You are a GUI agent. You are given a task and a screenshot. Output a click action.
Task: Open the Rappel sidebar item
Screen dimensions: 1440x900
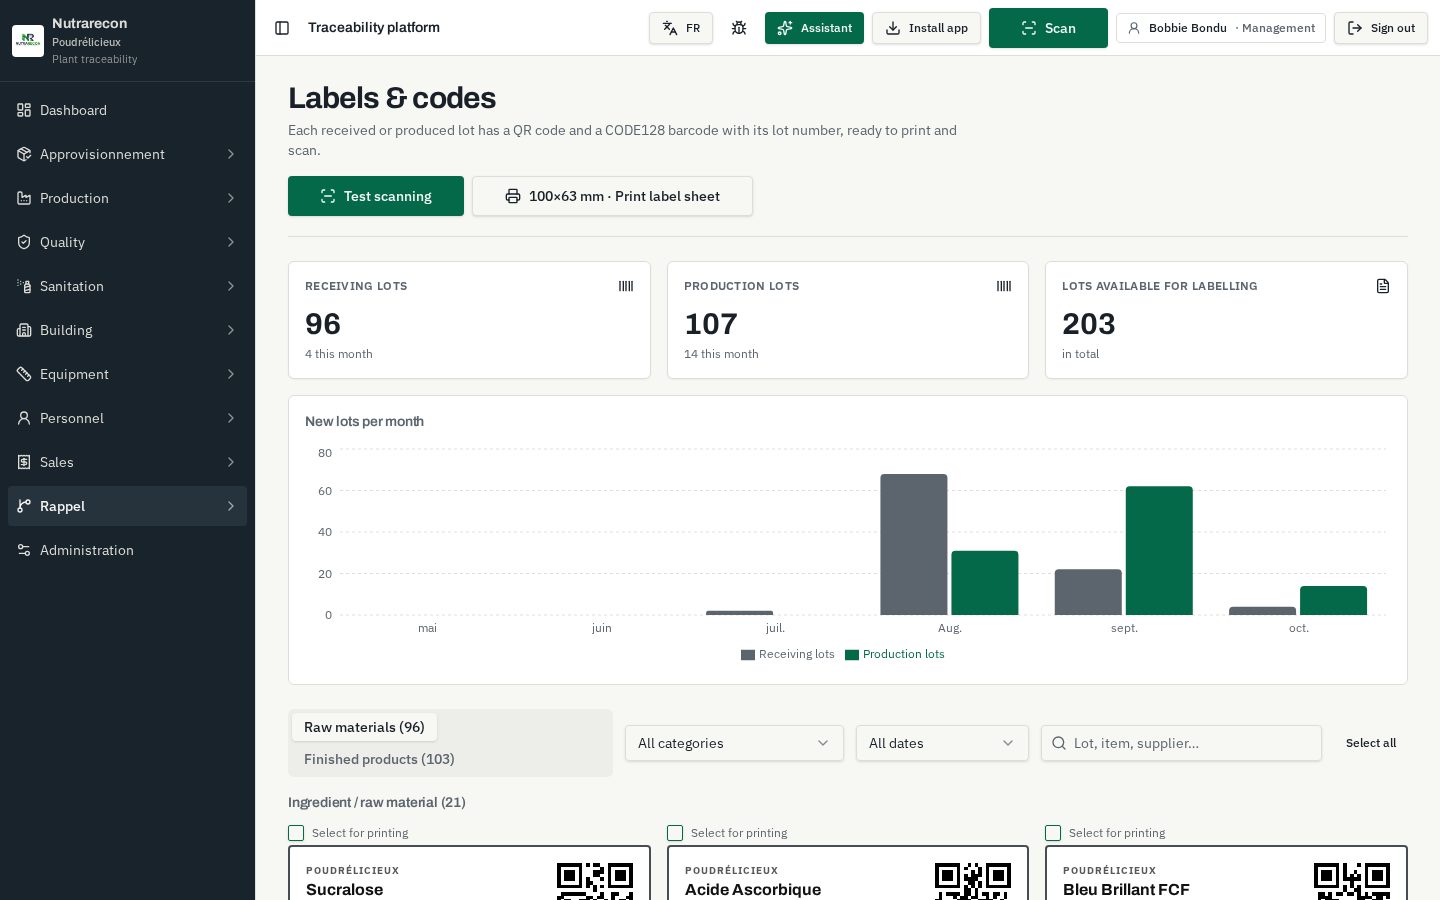(127, 506)
